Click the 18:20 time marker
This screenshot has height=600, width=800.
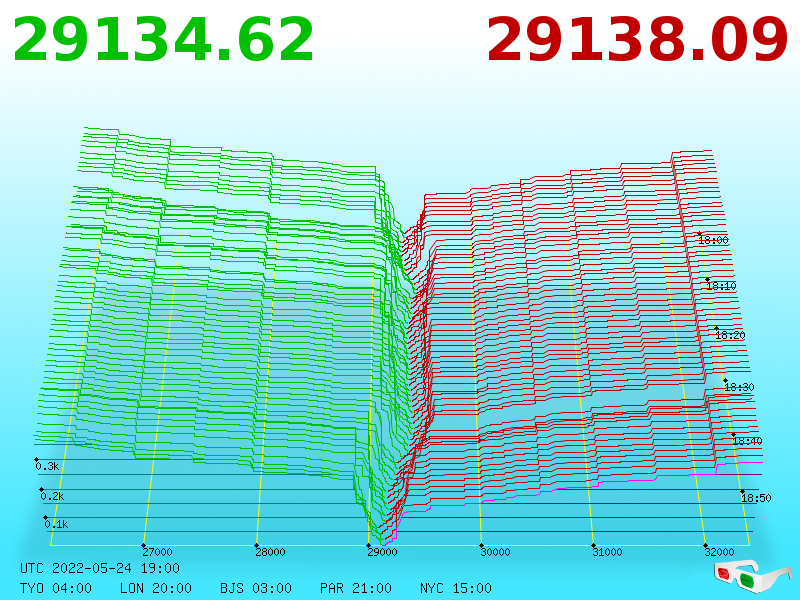(x=730, y=335)
